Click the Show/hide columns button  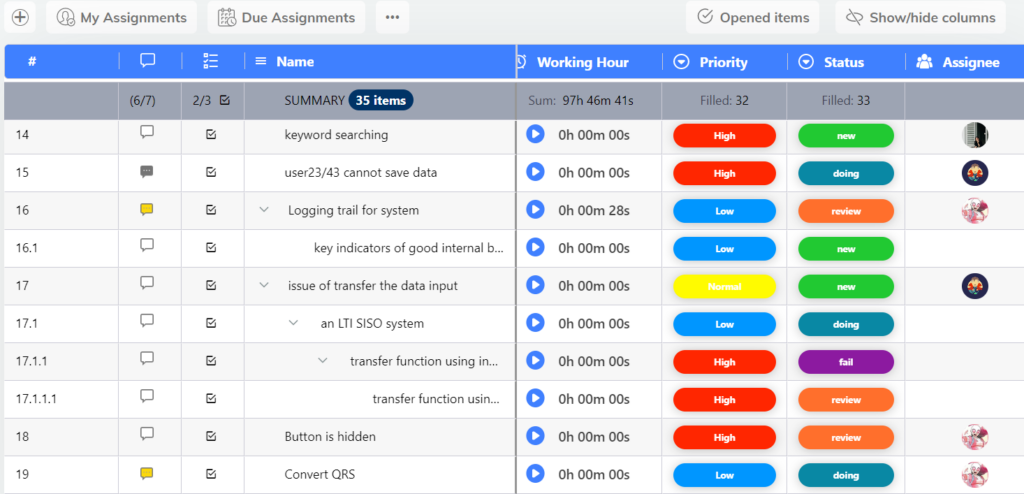click(x=921, y=17)
